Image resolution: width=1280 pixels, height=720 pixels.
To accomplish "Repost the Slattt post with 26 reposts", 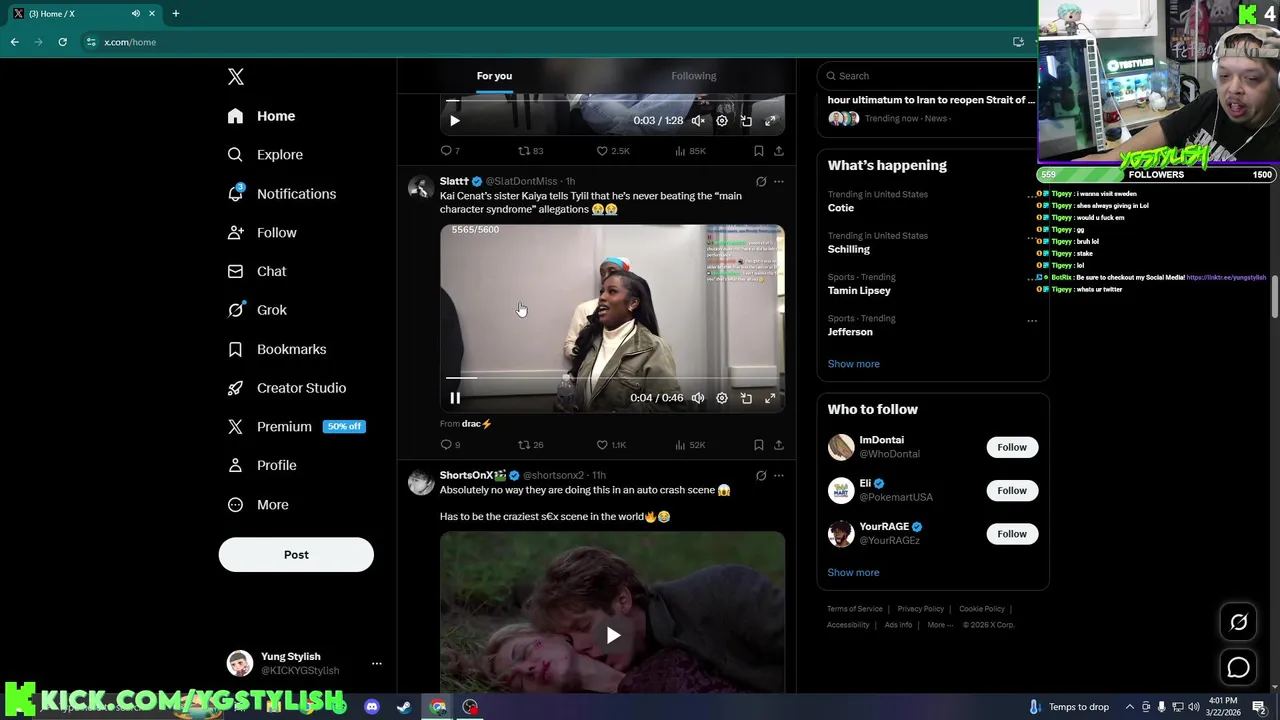I will (x=530, y=445).
